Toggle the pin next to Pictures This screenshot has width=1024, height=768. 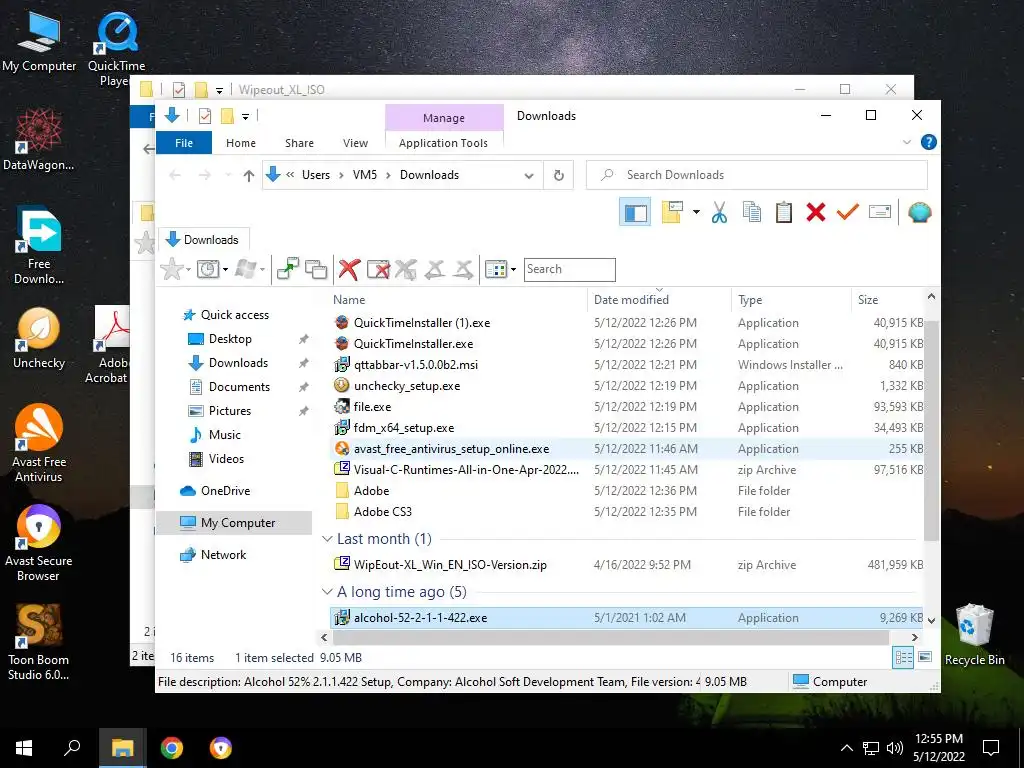[304, 411]
